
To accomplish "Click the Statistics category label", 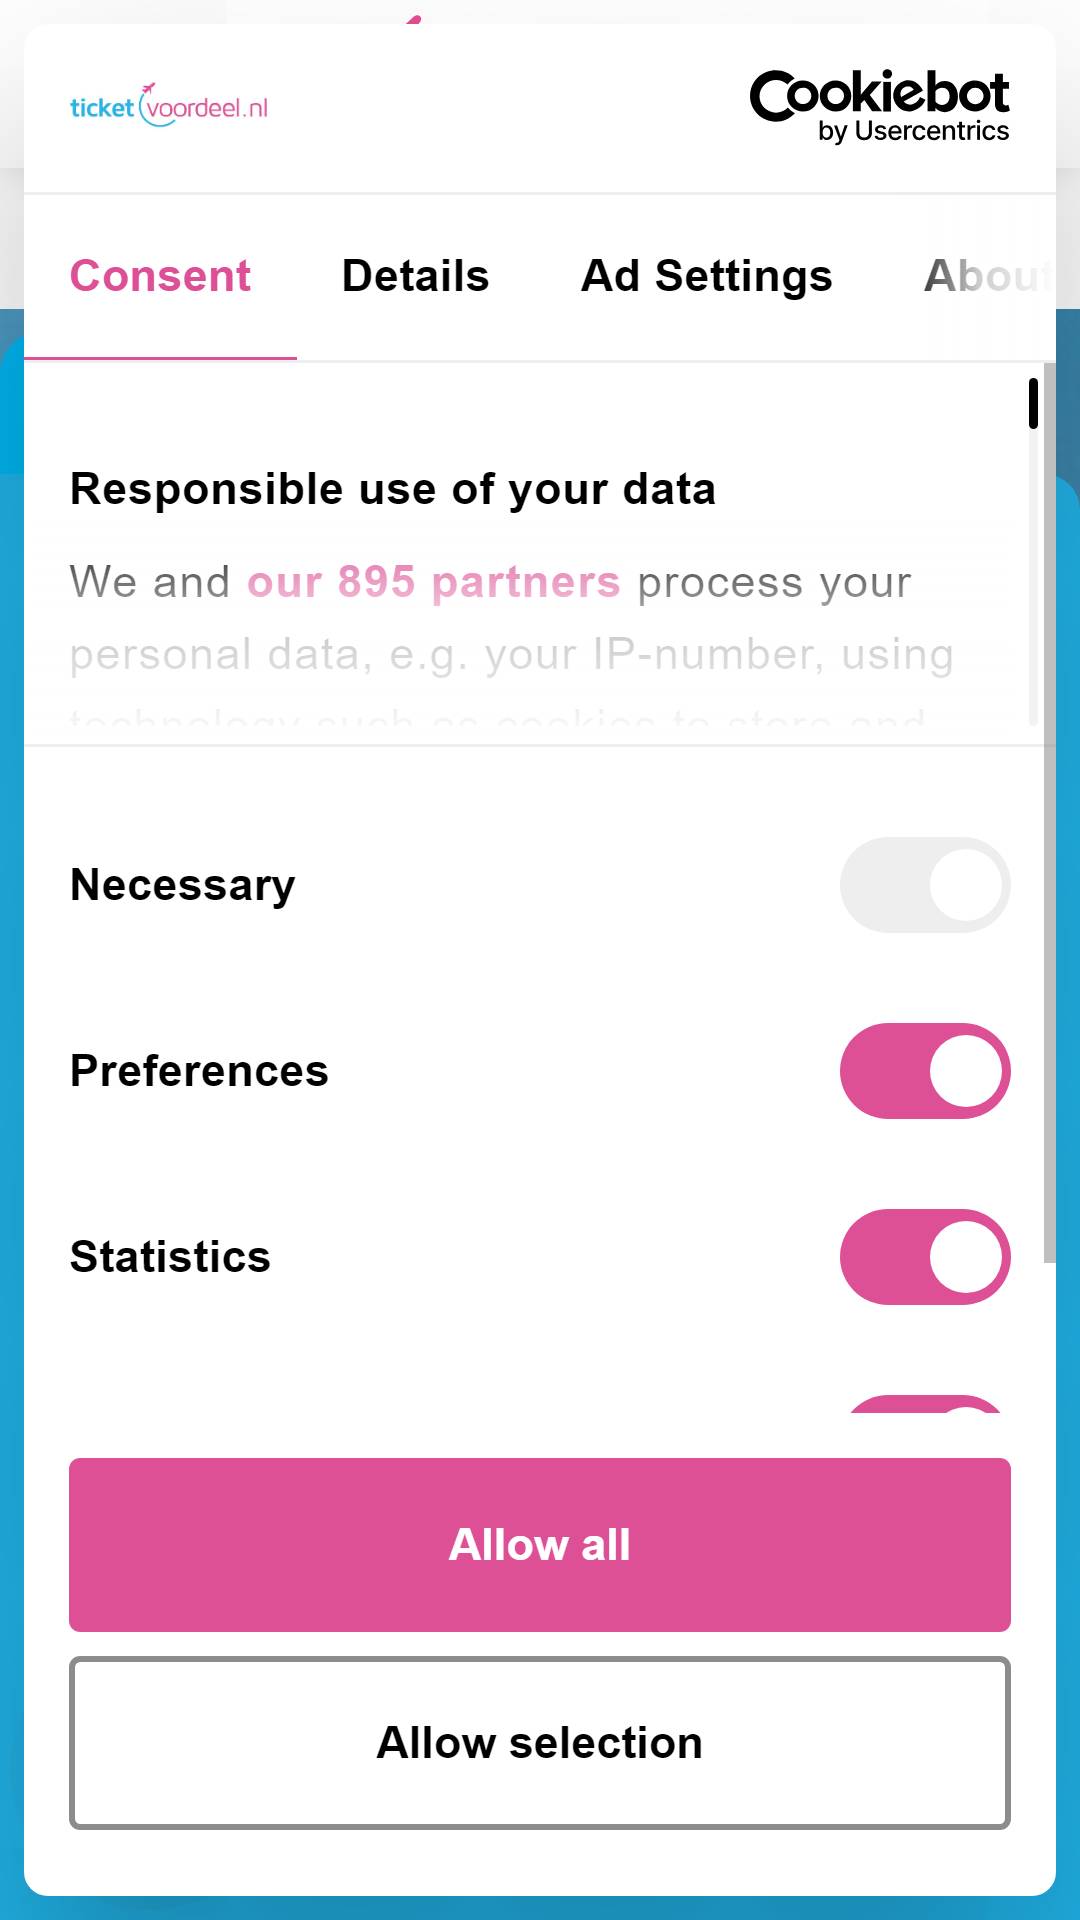I will coord(170,1257).
